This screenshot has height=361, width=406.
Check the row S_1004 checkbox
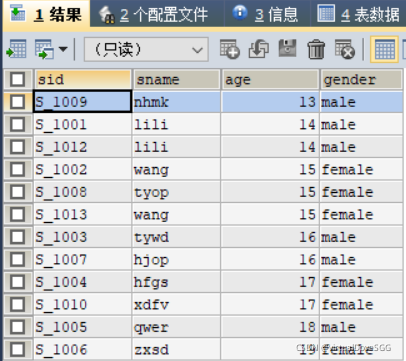point(17,282)
